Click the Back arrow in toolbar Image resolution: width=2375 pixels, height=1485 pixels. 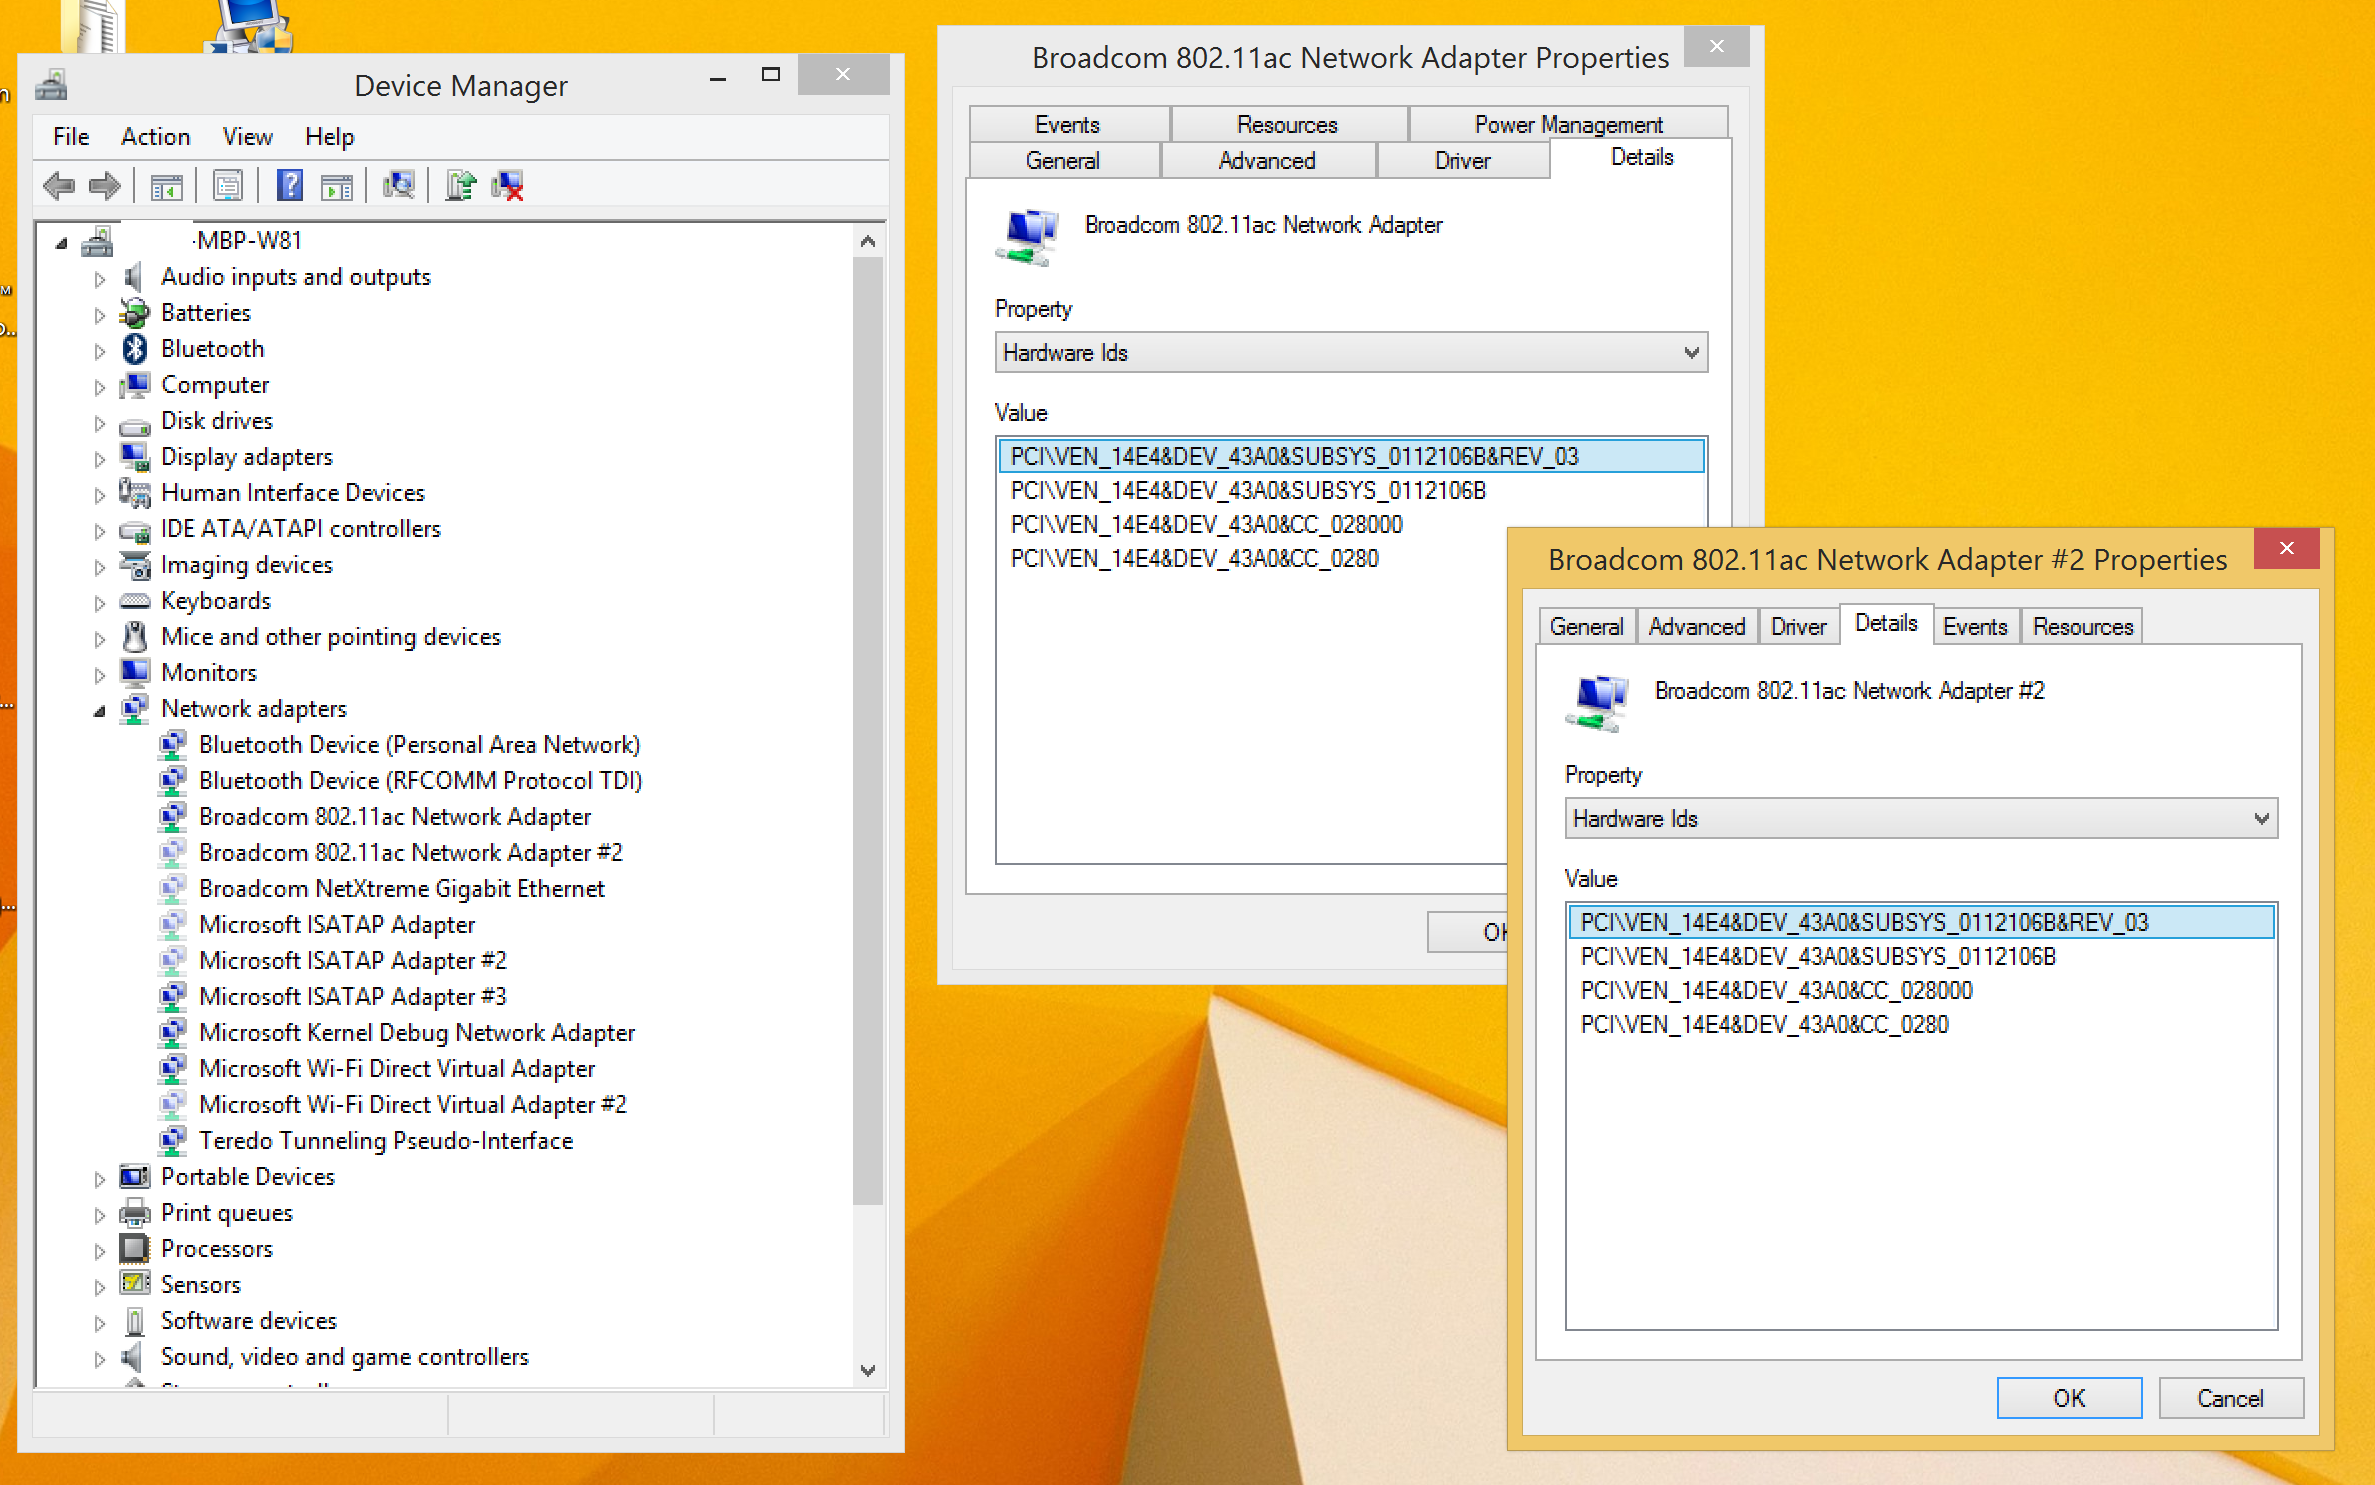click(60, 185)
